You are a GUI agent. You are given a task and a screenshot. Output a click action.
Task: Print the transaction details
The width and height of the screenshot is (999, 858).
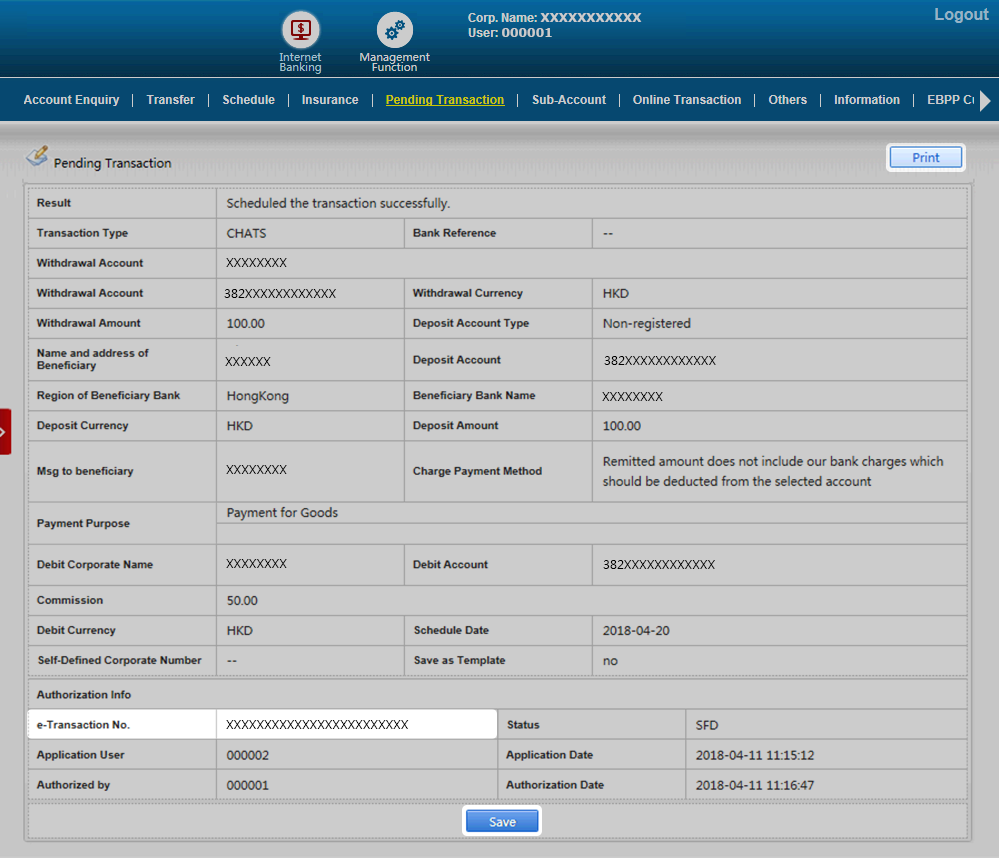pyautogui.click(x=925, y=158)
